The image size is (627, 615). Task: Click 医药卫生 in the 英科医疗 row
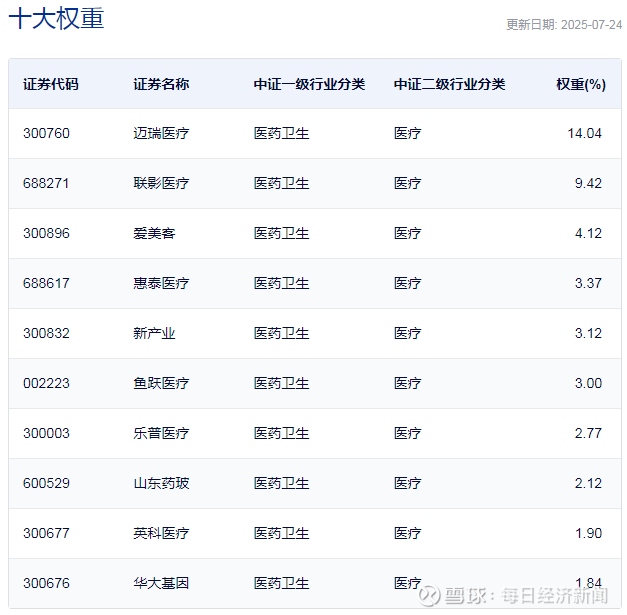pyautogui.click(x=282, y=533)
